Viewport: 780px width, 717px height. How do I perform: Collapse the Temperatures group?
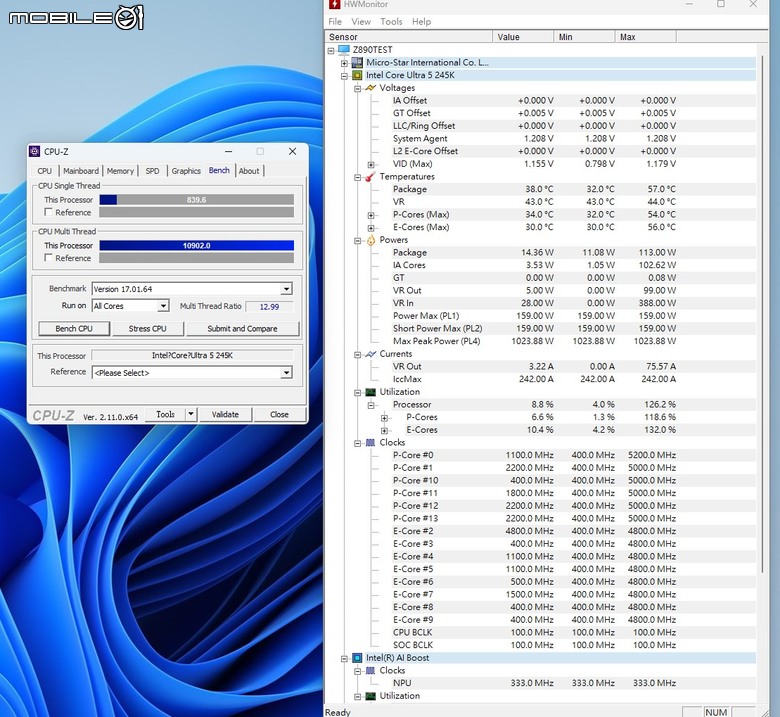tap(357, 177)
